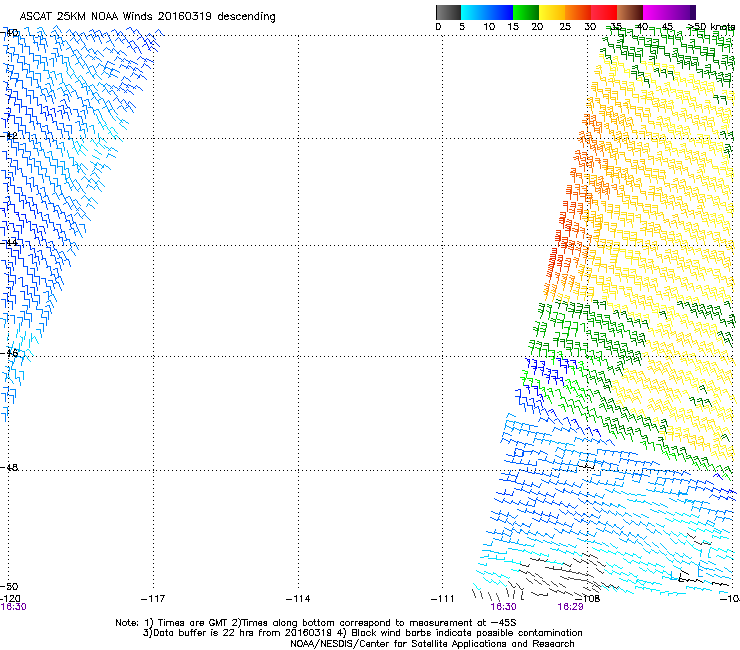Click the purple 16:30 time under -120
This screenshot has height=650, width=740.
pyautogui.click(x=13, y=607)
